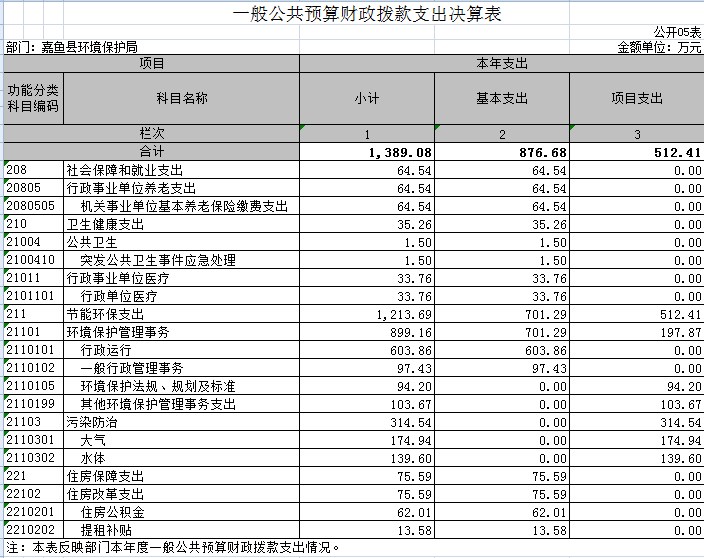Select the 197.87 project expenditure cell
The width and height of the screenshot is (704, 558).
(637, 332)
